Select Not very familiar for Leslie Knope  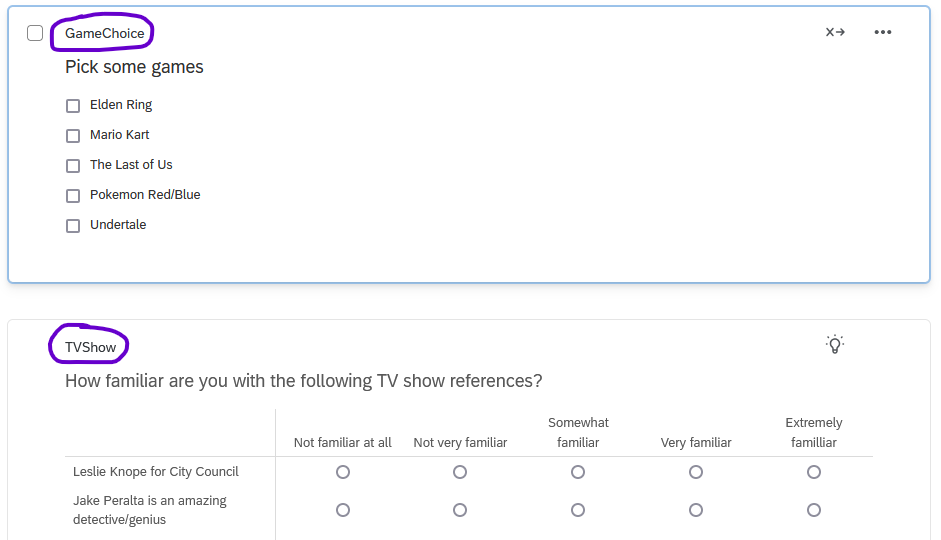tap(460, 472)
